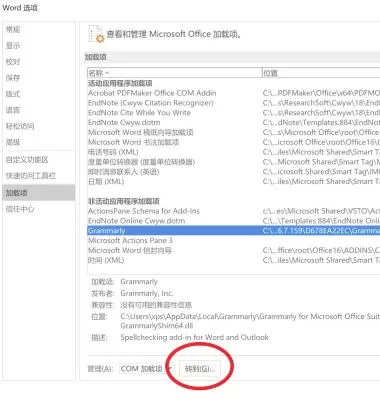
Task: Open the 转到(G)... button
Action: click(200, 369)
